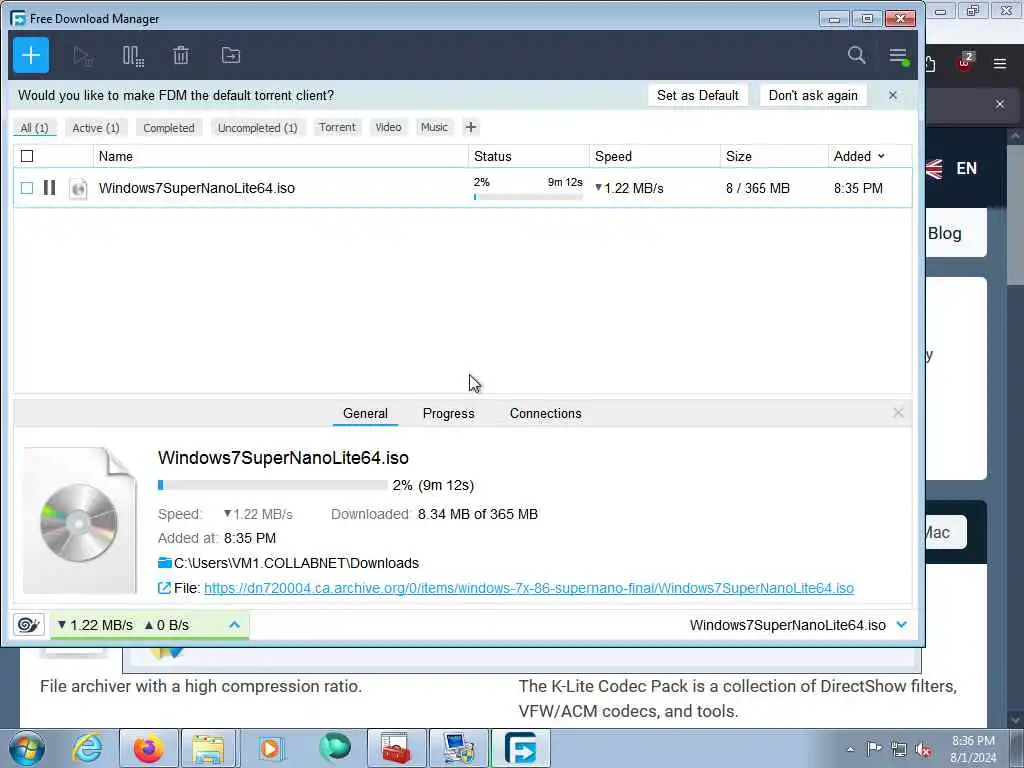Click the row progress bar showing 2%
The height and width of the screenshot is (768, 1024).
pos(528,197)
